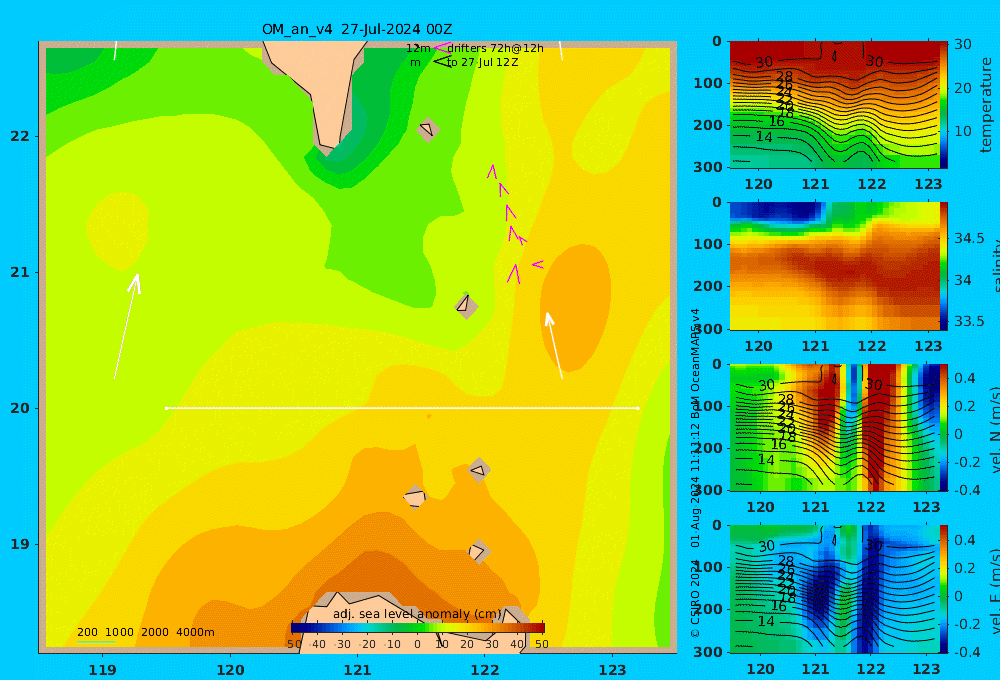Open the temperature section panel
The width and height of the screenshot is (1000, 680).
click(x=834, y=105)
